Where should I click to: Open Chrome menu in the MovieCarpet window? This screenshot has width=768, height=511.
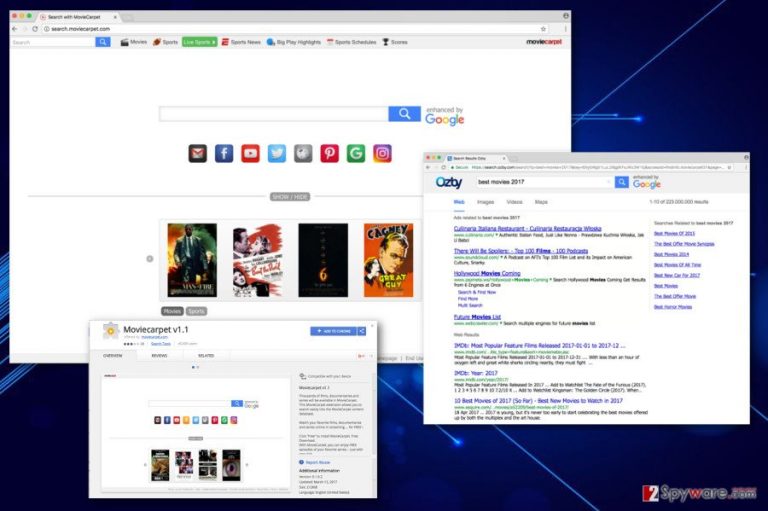[565, 29]
